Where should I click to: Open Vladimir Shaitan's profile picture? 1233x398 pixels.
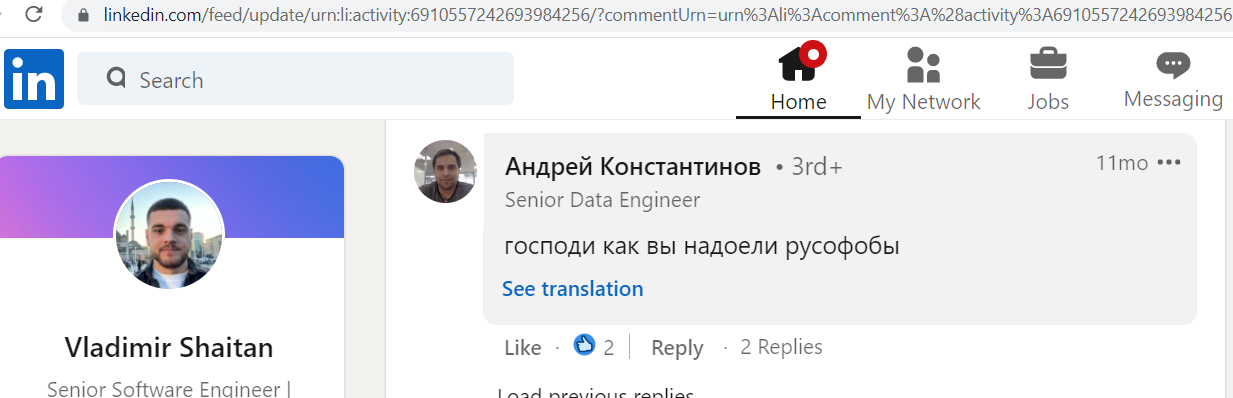coord(169,236)
